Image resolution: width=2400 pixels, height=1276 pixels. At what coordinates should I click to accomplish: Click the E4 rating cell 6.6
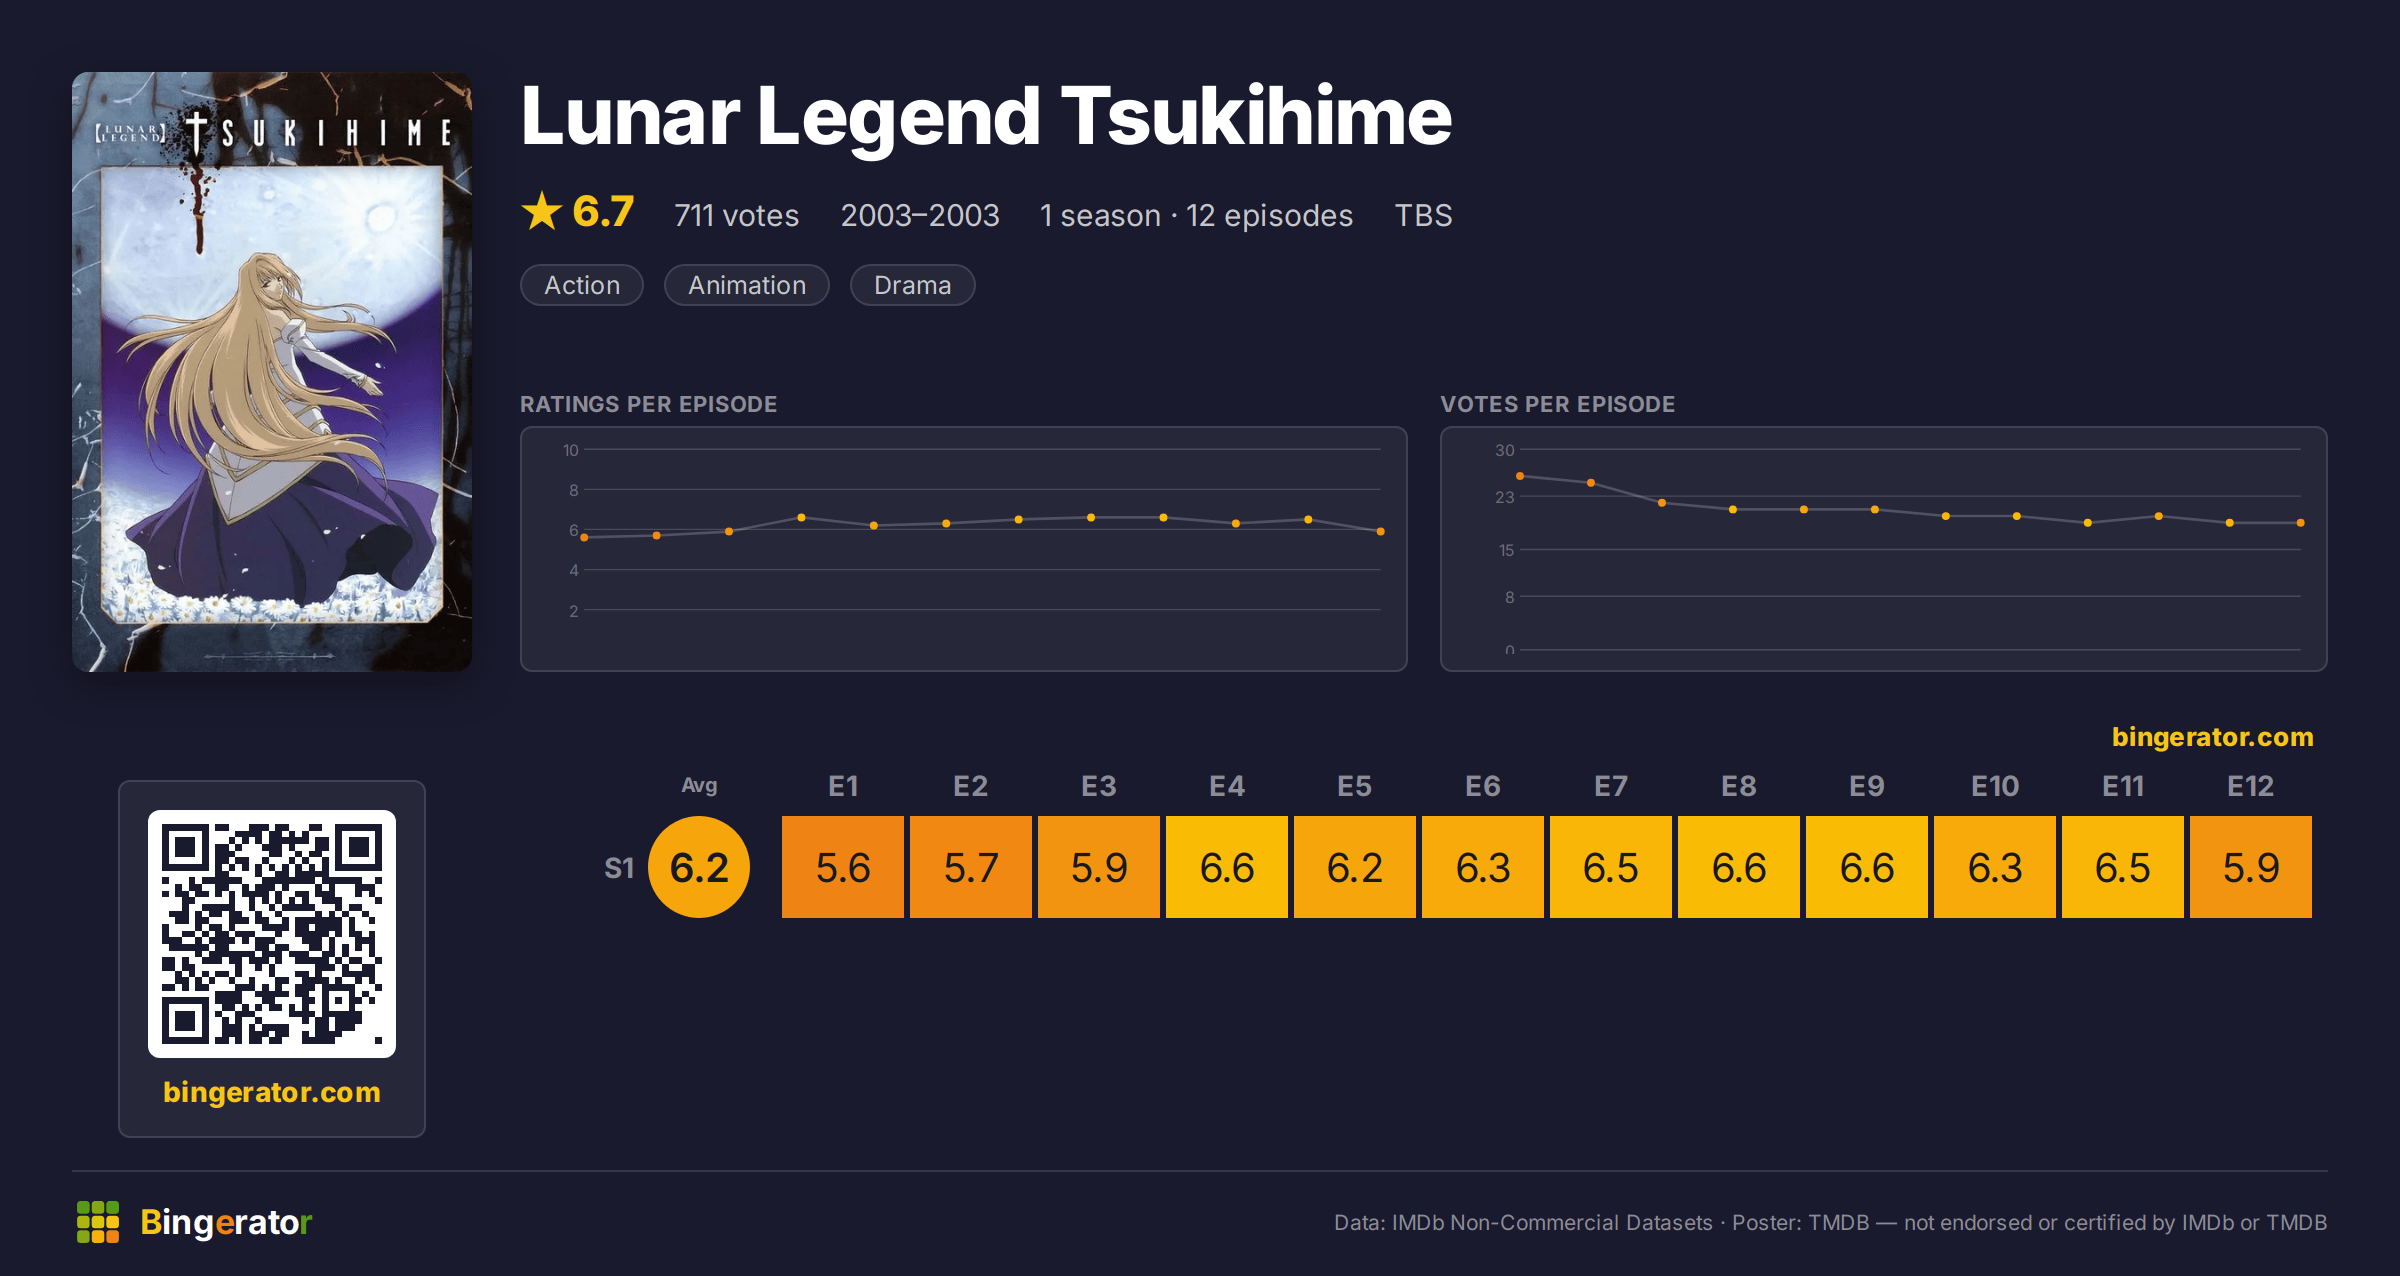tap(1227, 867)
